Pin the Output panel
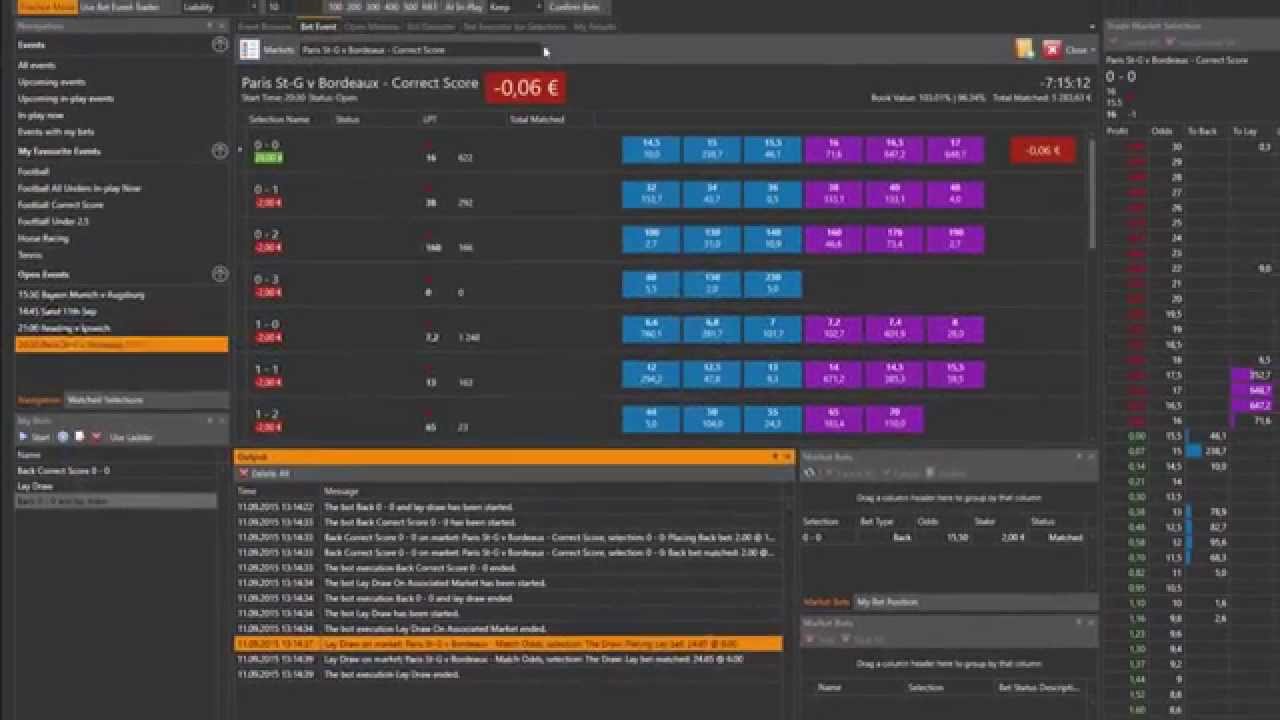 point(775,457)
